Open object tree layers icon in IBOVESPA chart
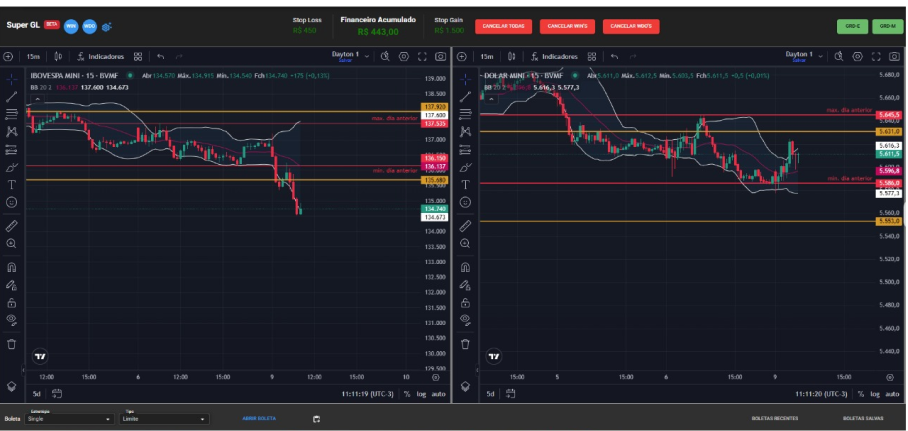The image size is (908, 431). (x=12, y=386)
